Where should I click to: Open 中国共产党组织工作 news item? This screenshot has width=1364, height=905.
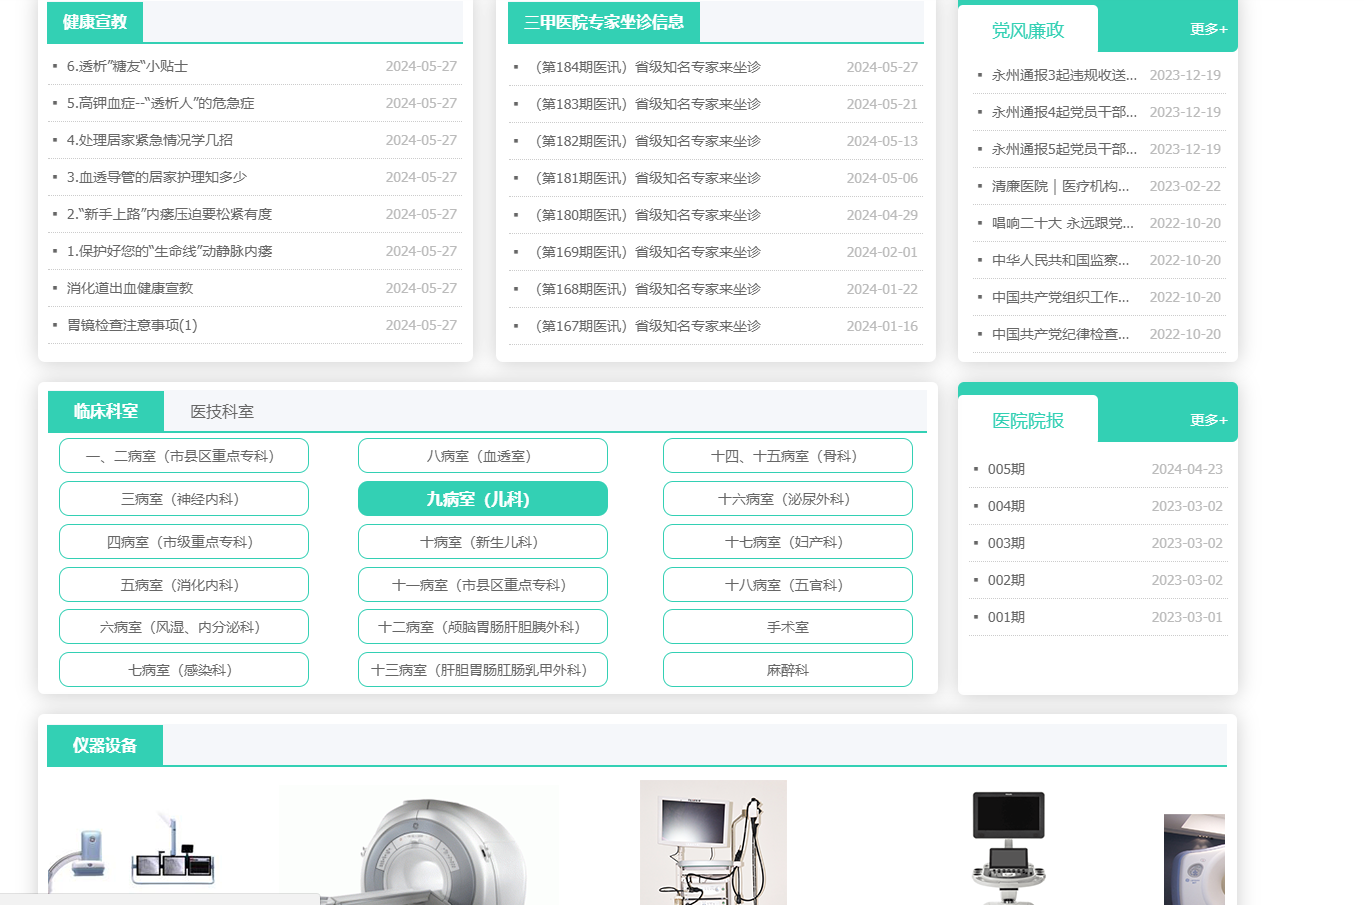coord(1060,298)
